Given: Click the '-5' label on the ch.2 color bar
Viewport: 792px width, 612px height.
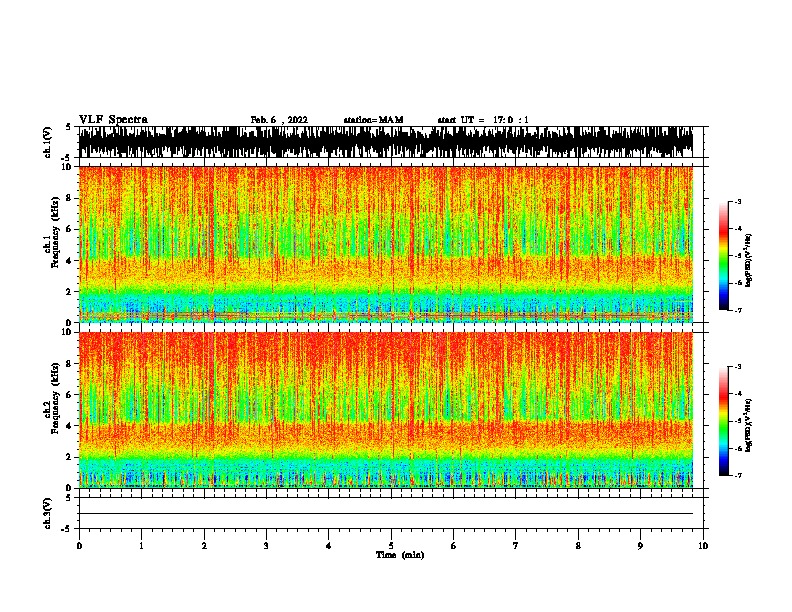Looking at the screenshot, I should coord(738,421).
